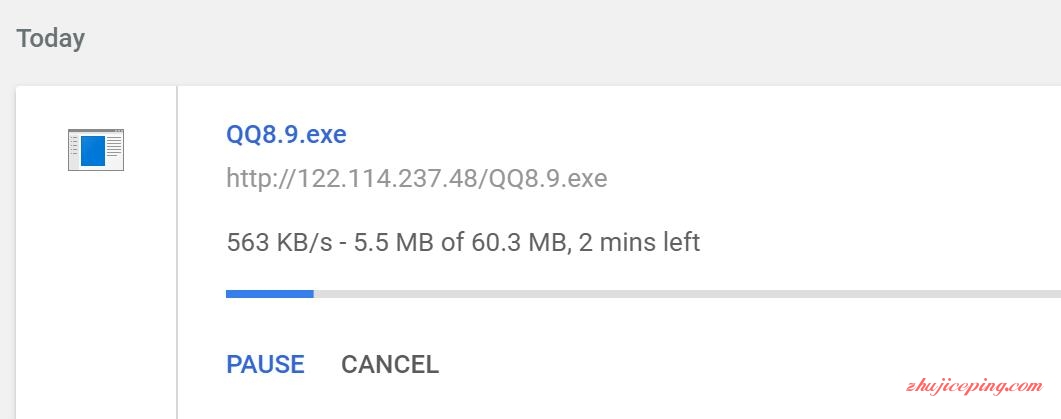This screenshot has width=1061, height=419.
Task: Click the 122.114.237.48 IP portion of URL
Action: (x=389, y=179)
